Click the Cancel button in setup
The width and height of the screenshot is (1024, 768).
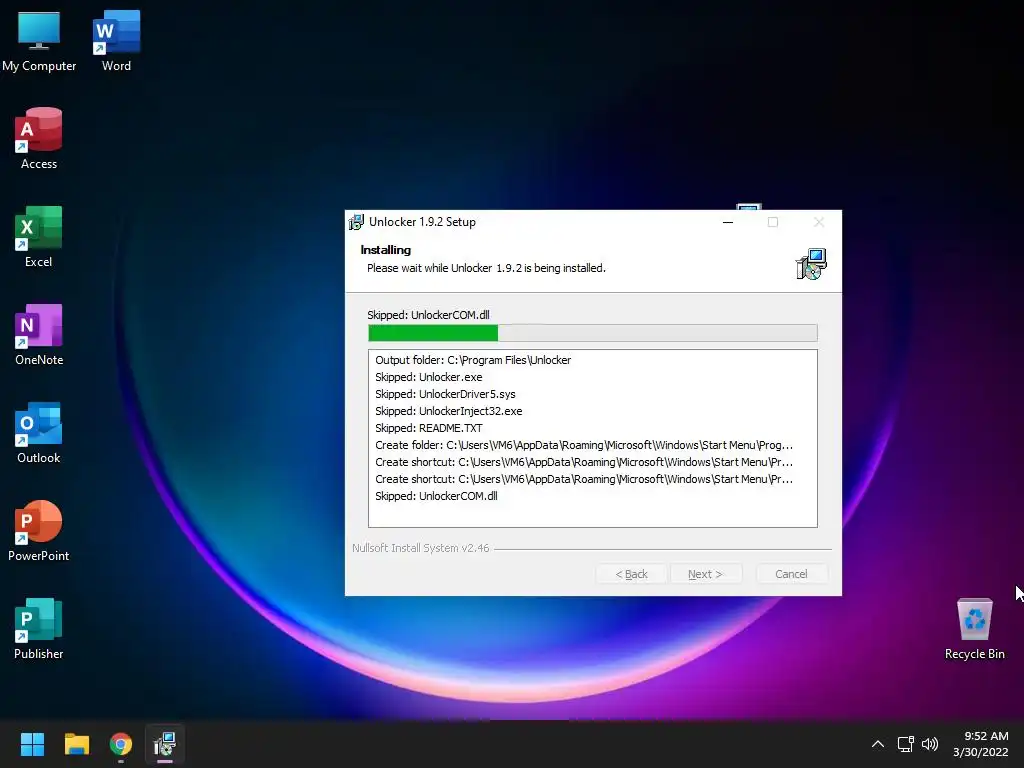pyautogui.click(x=792, y=574)
